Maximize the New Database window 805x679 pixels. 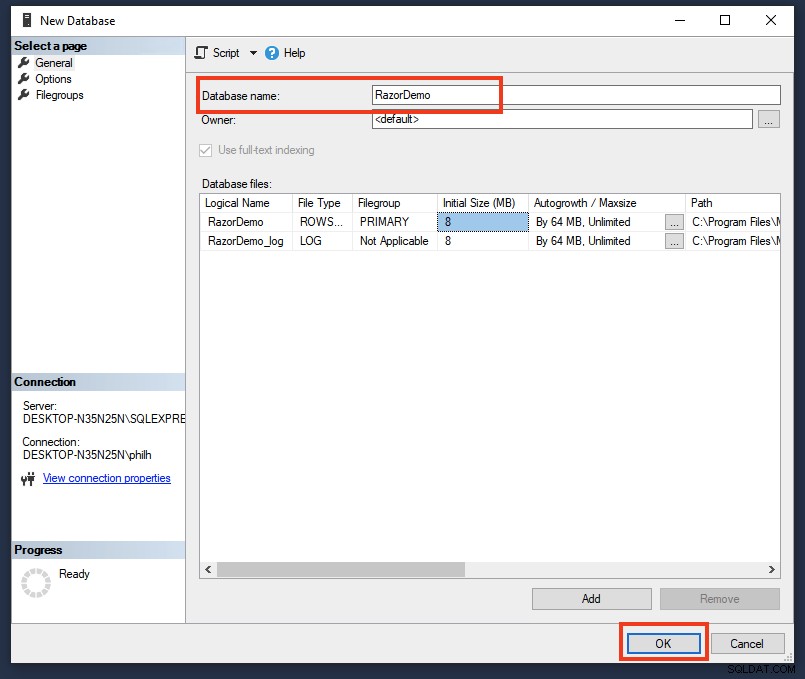725,21
